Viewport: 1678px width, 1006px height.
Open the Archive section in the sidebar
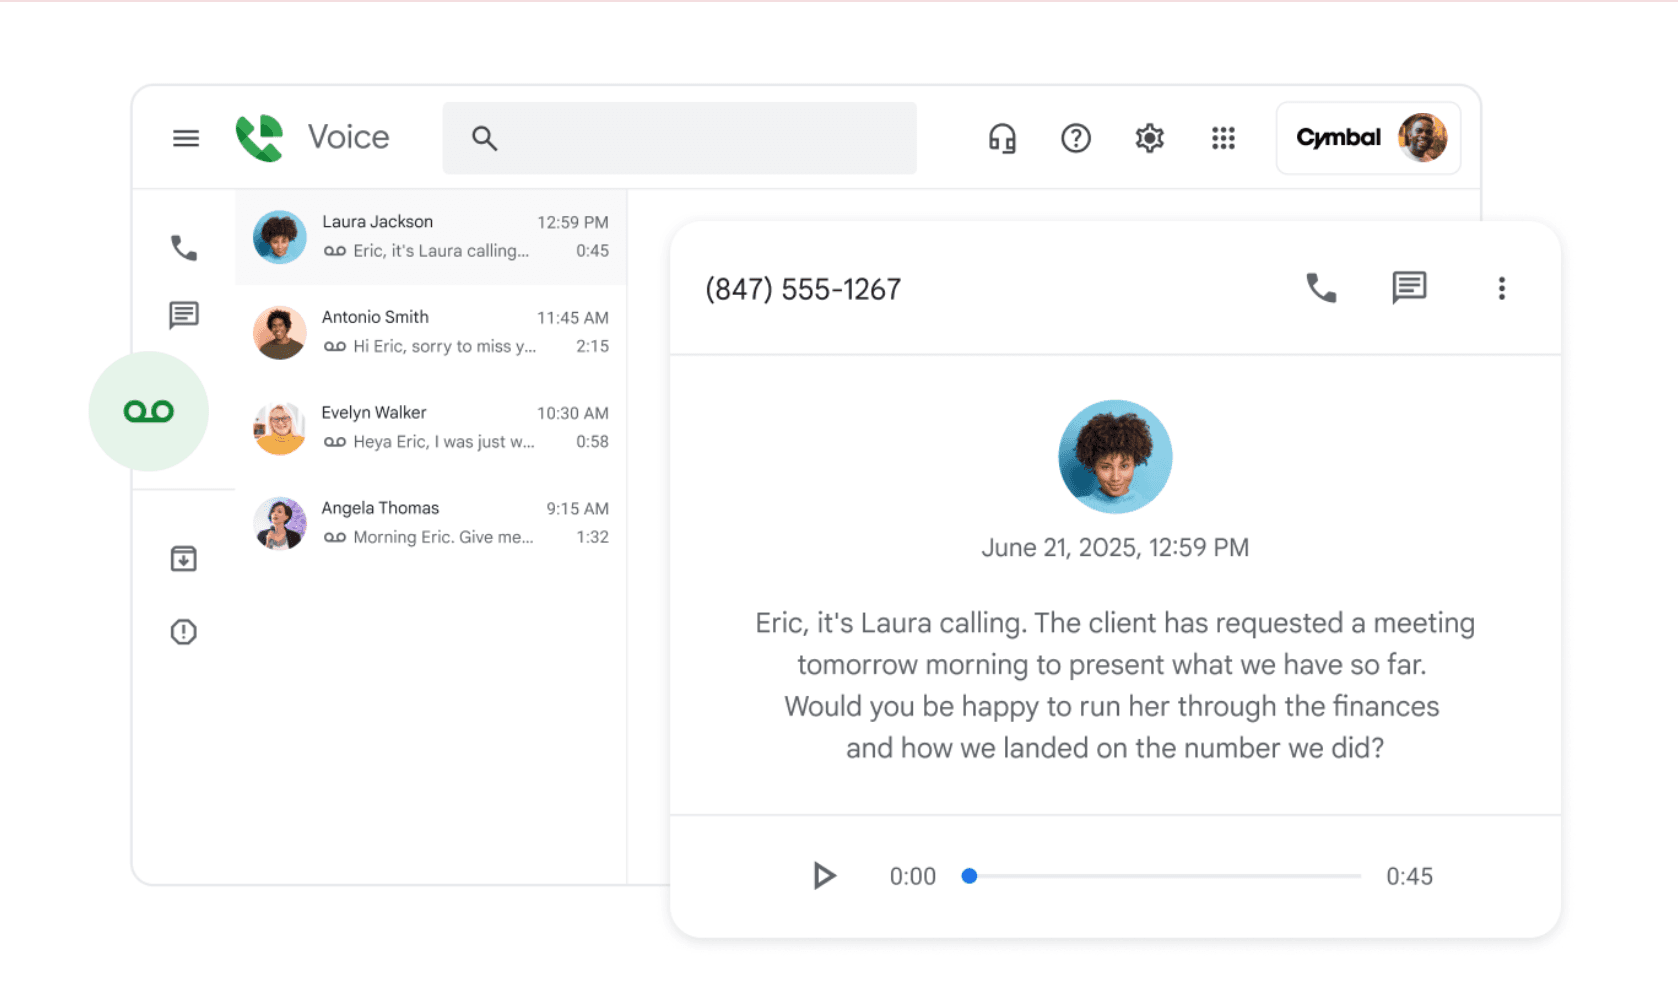[183, 559]
